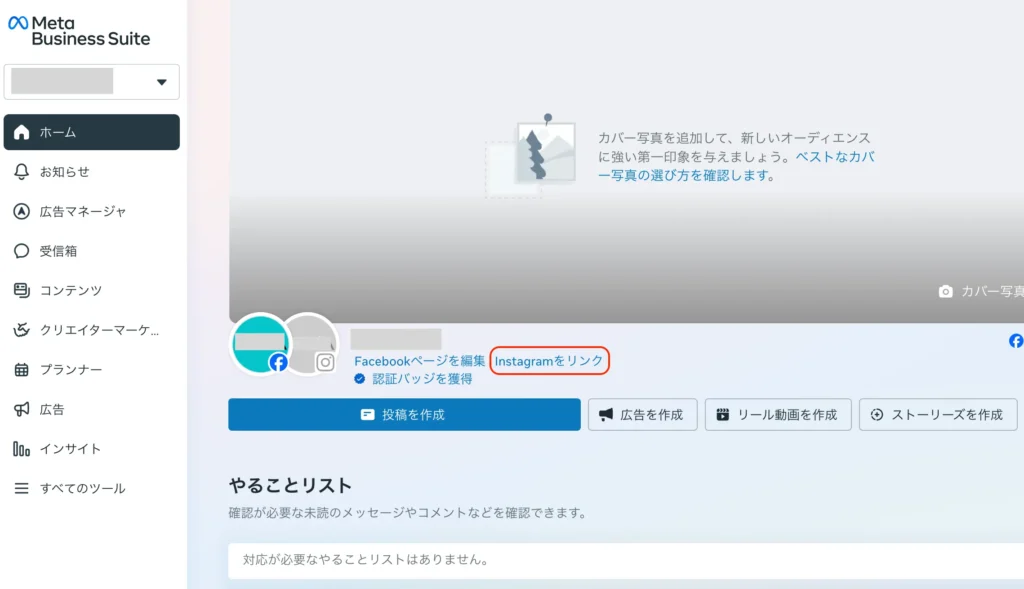1024x589 pixels.
Task: Open the 受信箱 inbox icon
Action: click(x=21, y=251)
